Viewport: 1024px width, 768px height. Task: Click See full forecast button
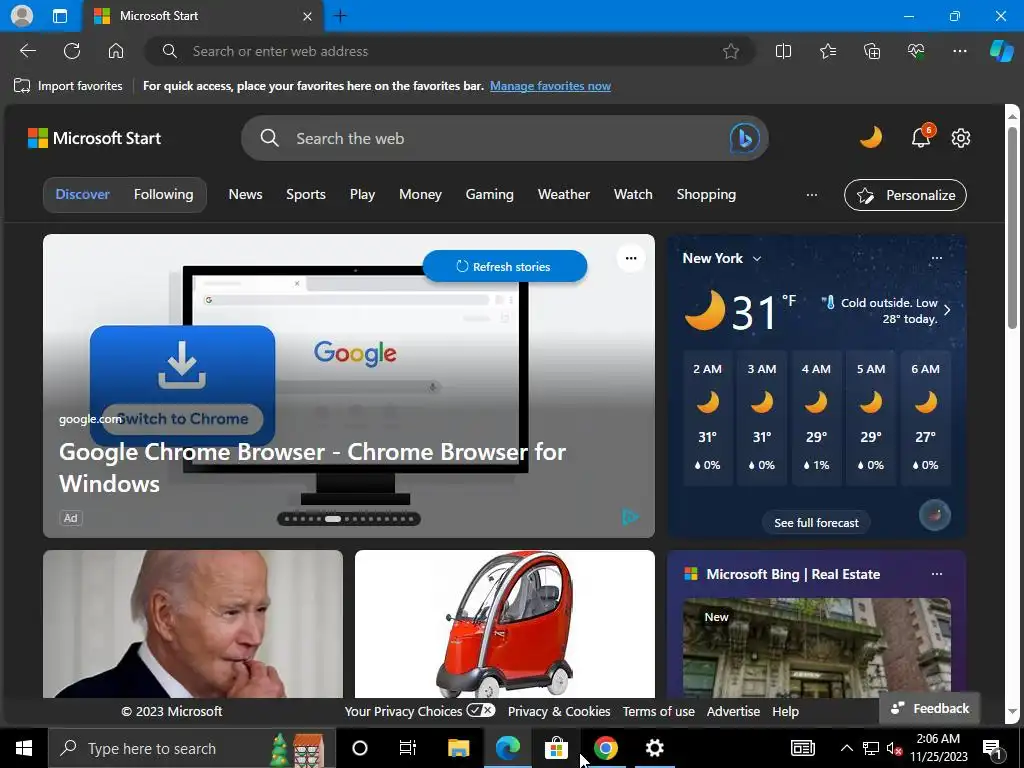(816, 522)
